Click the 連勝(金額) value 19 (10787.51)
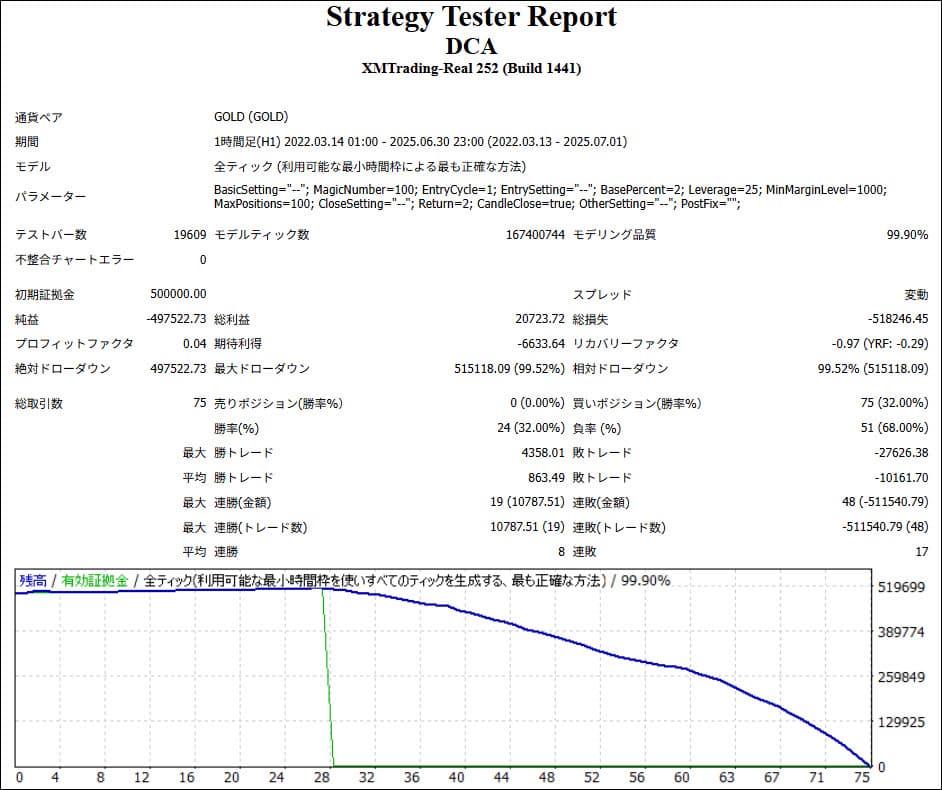 [527, 502]
